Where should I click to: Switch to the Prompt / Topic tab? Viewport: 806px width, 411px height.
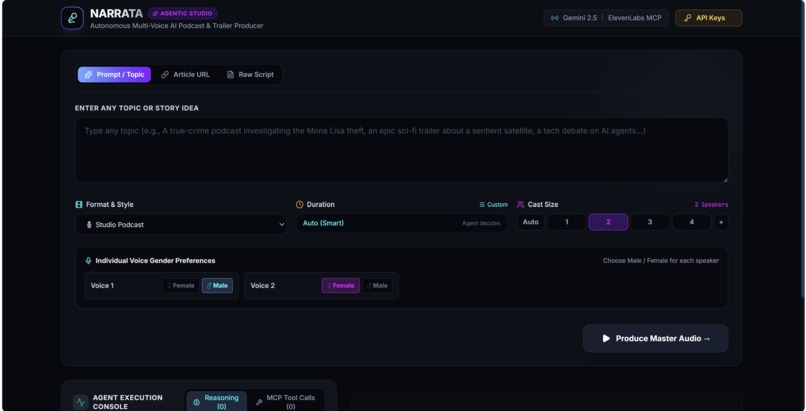pyautogui.click(x=115, y=74)
